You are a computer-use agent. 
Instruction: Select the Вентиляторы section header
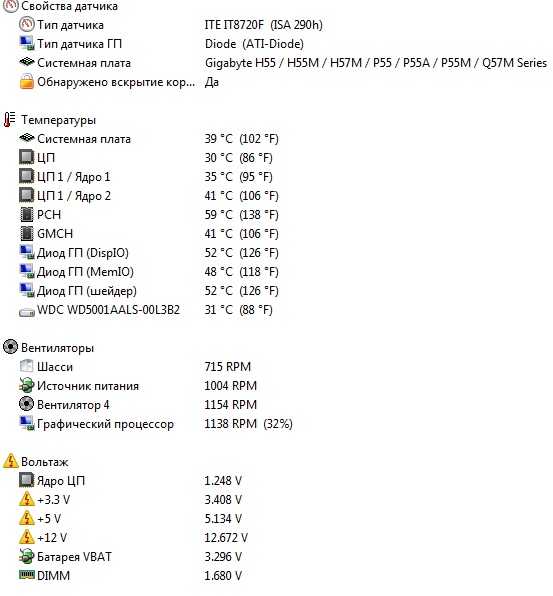pos(57,348)
